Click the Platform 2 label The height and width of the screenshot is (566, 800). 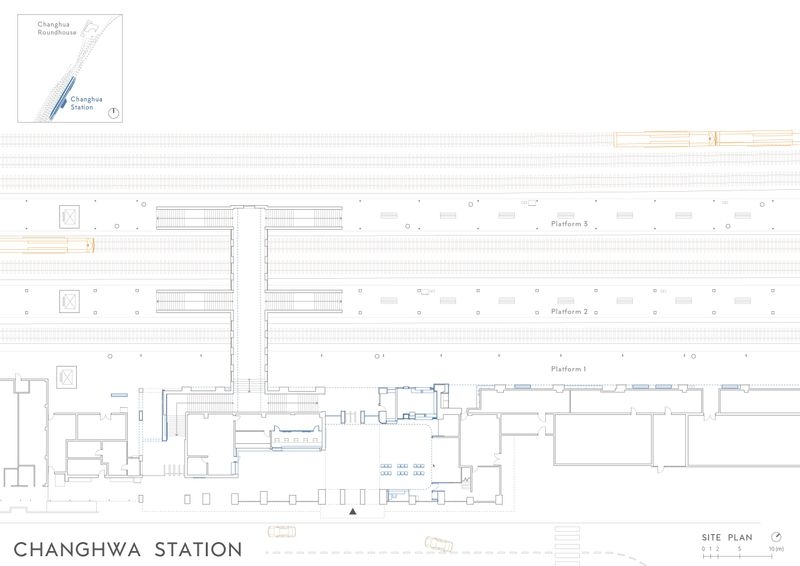[x=569, y=311]
